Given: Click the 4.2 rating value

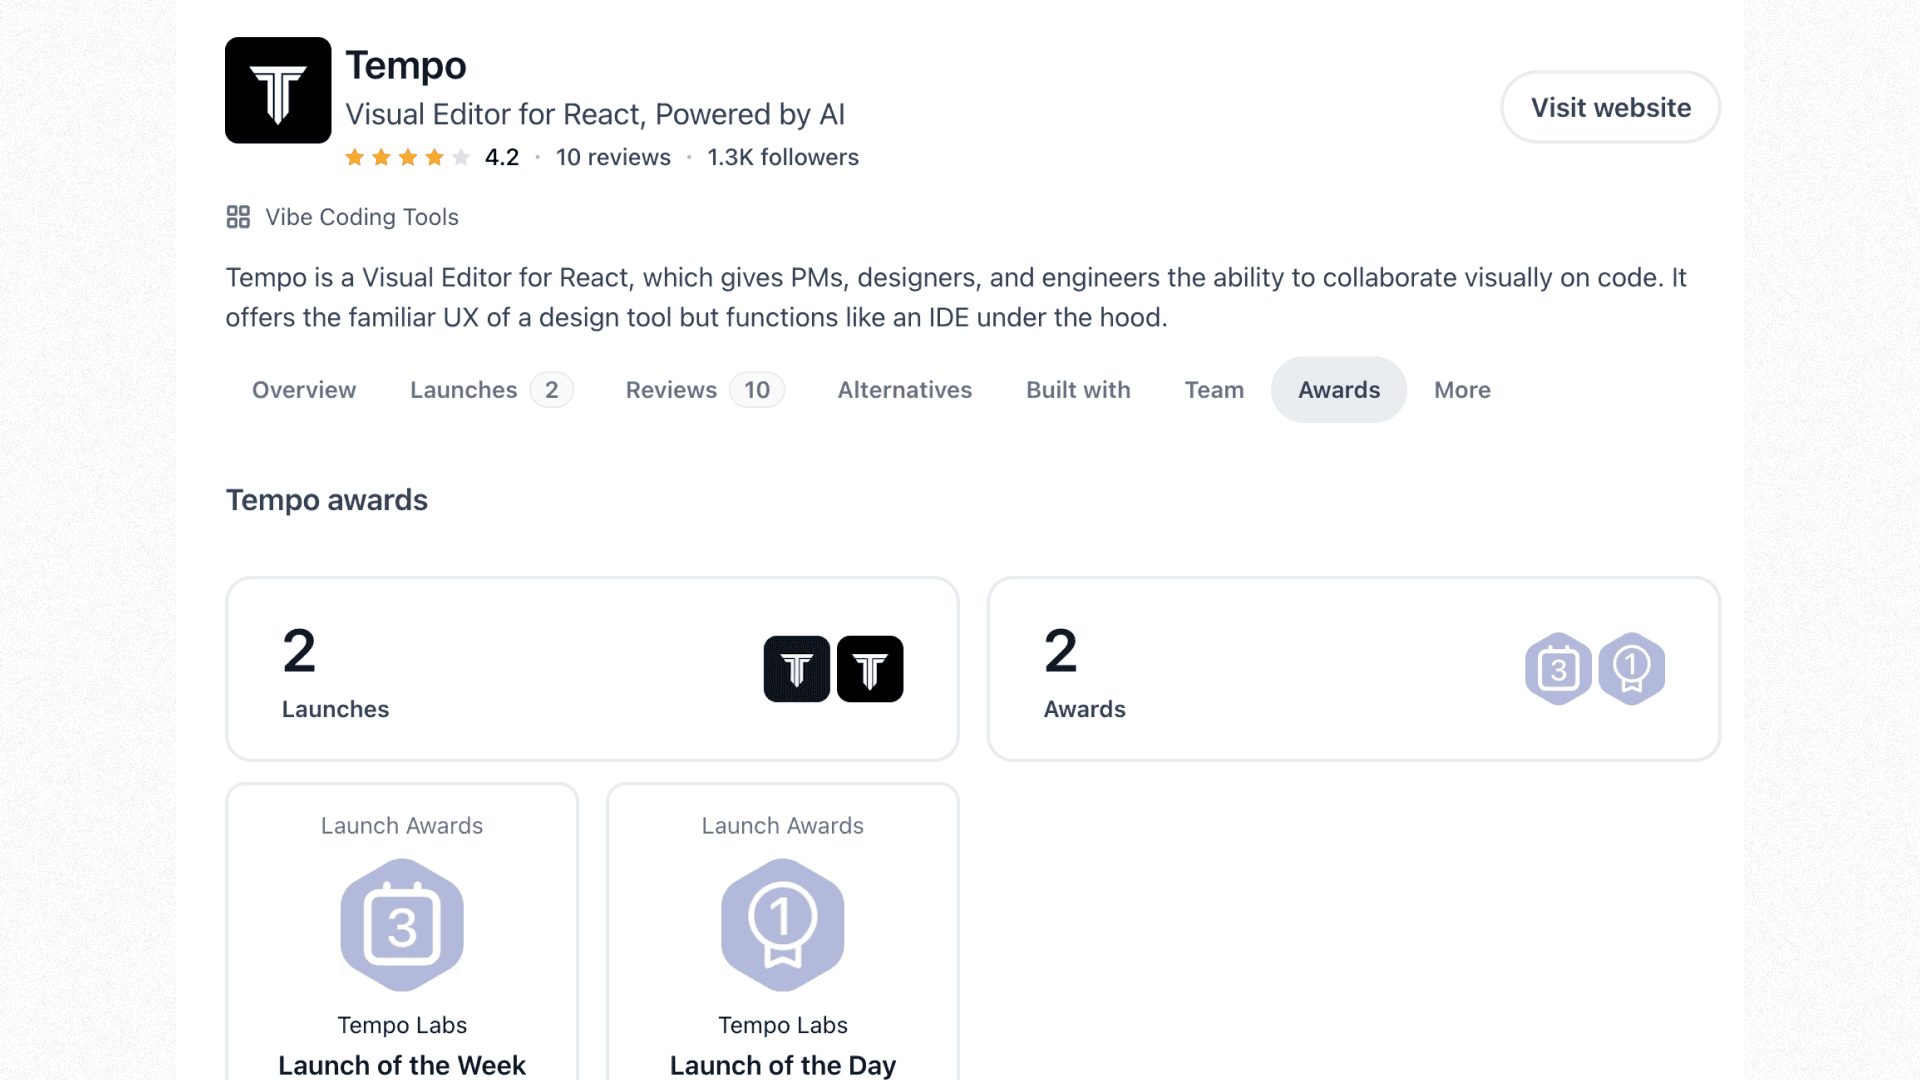Looking at the screenshot, I should (502, 157).
